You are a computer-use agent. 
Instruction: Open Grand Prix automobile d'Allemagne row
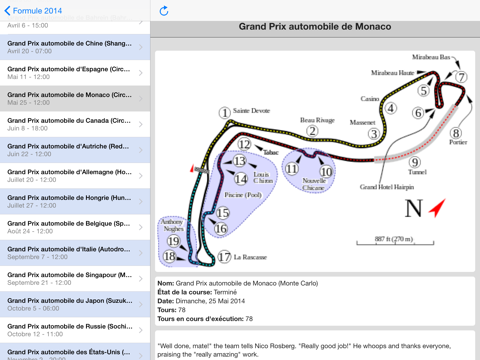pos(75,176)
